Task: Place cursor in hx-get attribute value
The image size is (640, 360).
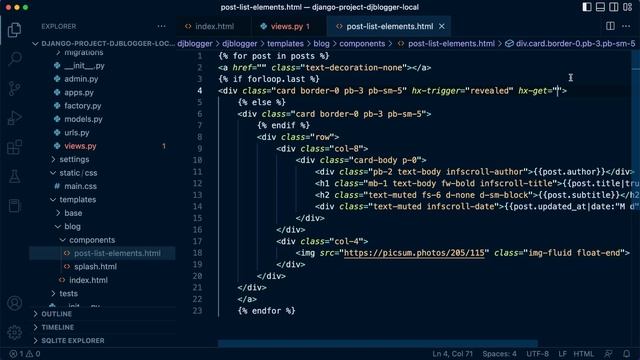Action: 558,91
